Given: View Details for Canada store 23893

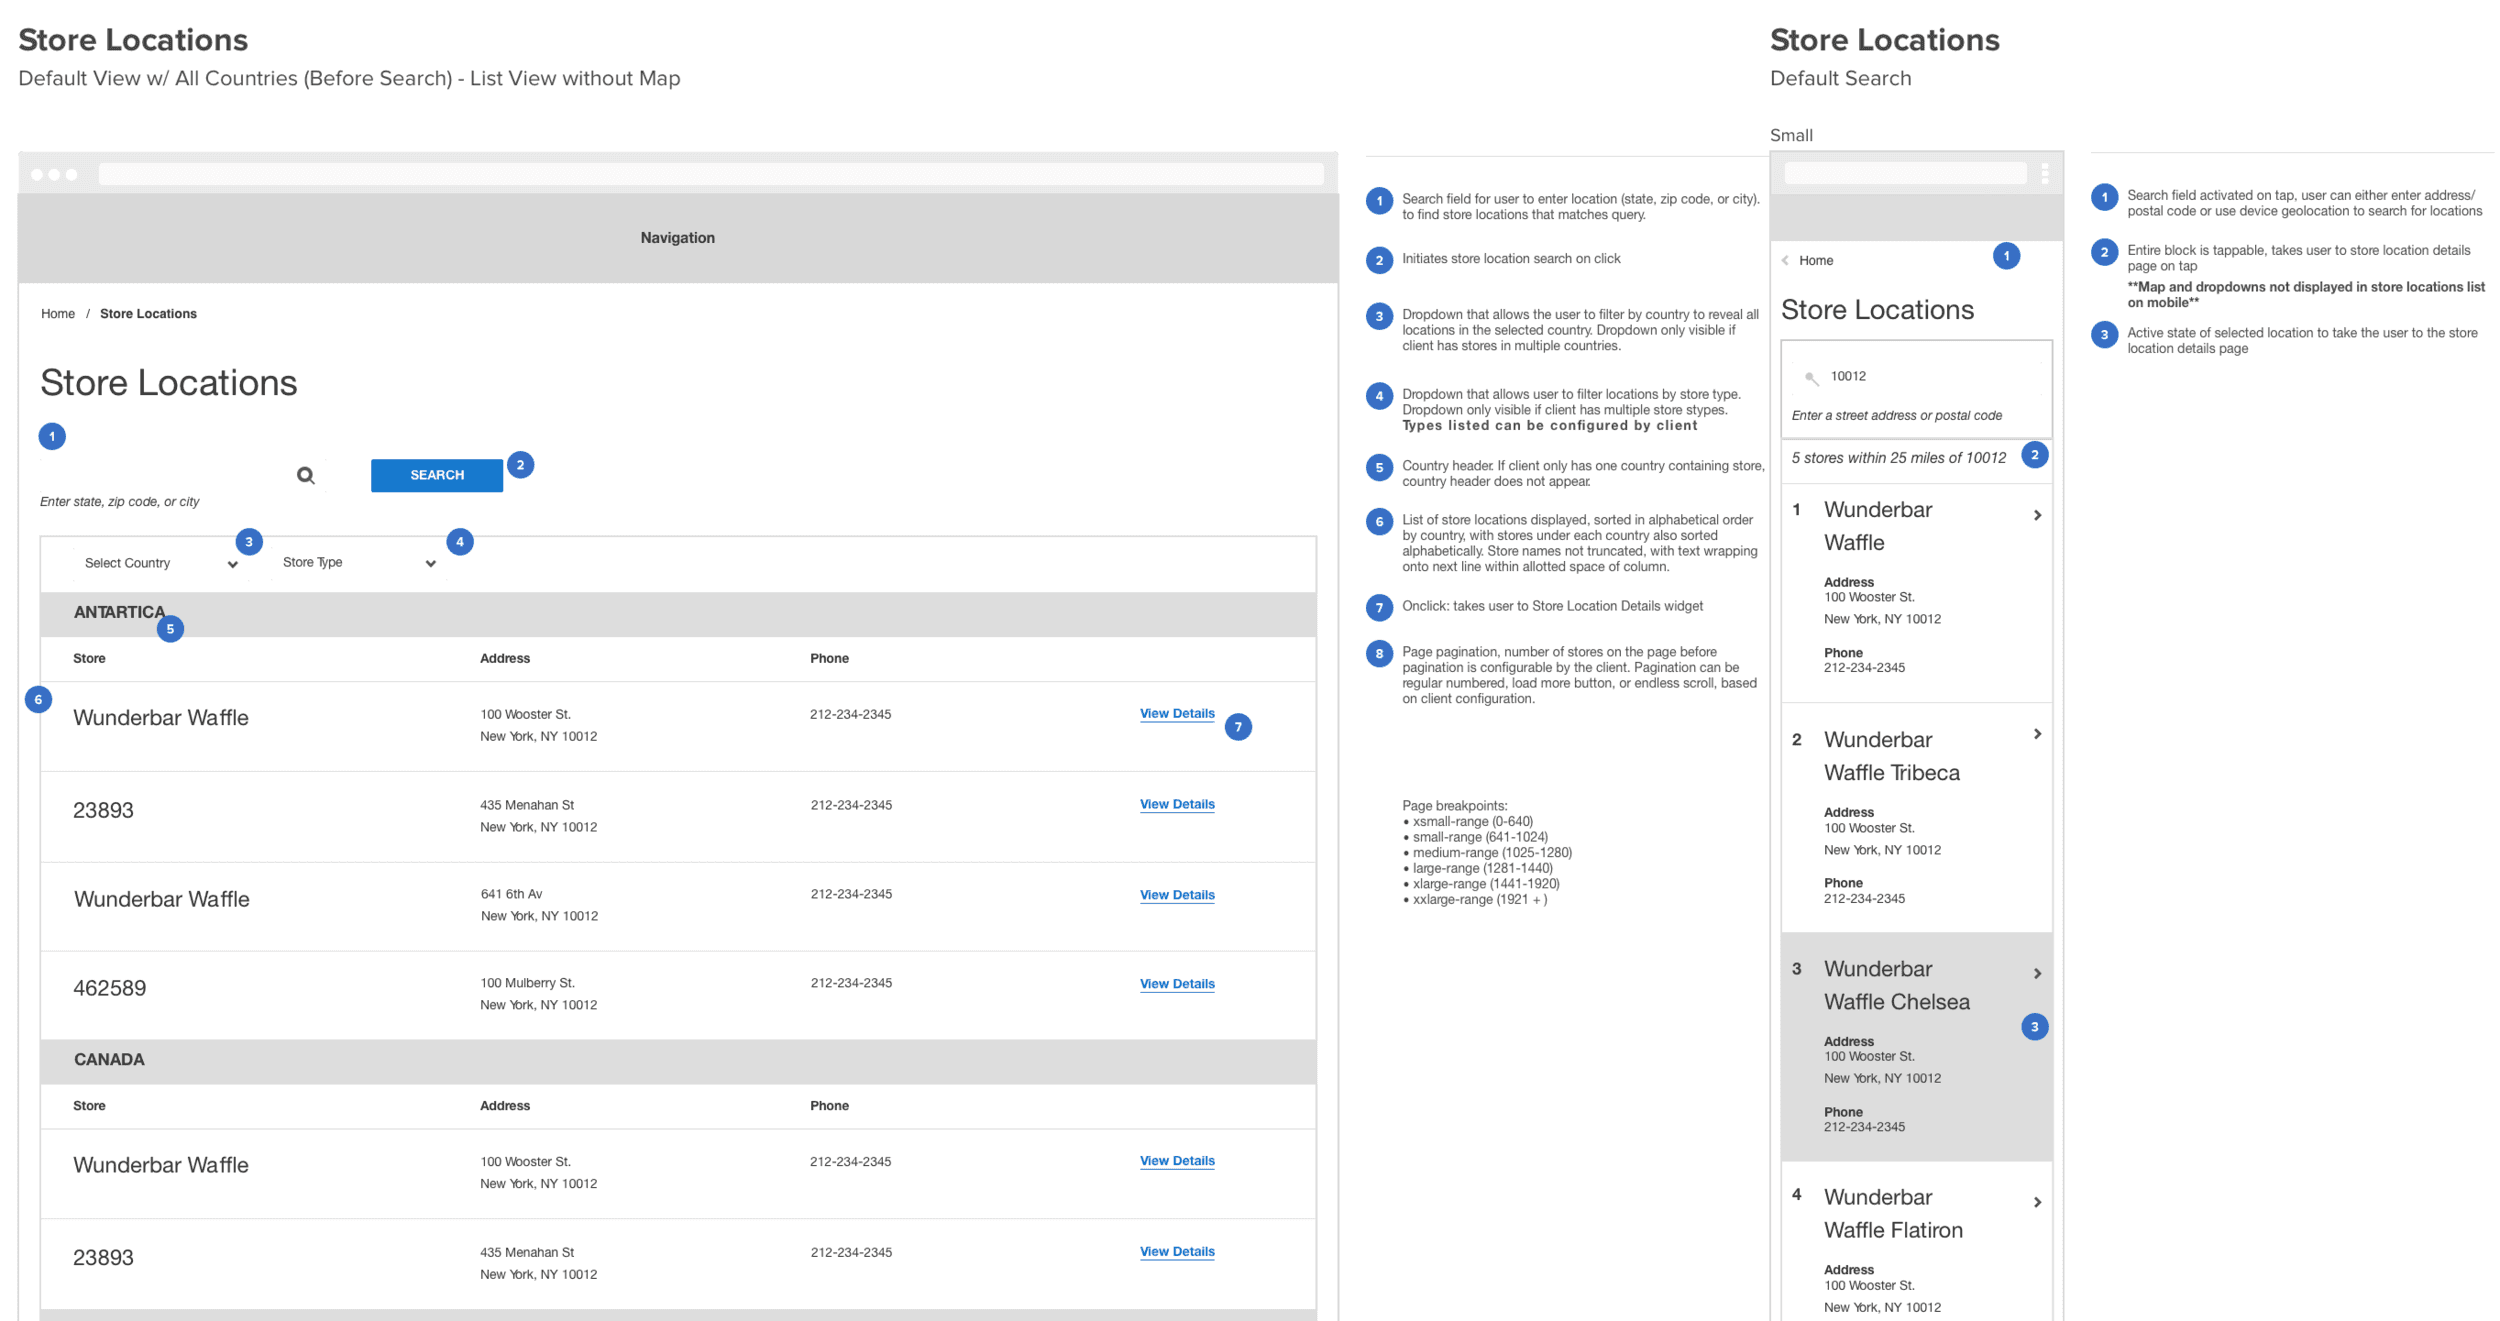Looking at the screenshot, I should tap(1177, 1252).
